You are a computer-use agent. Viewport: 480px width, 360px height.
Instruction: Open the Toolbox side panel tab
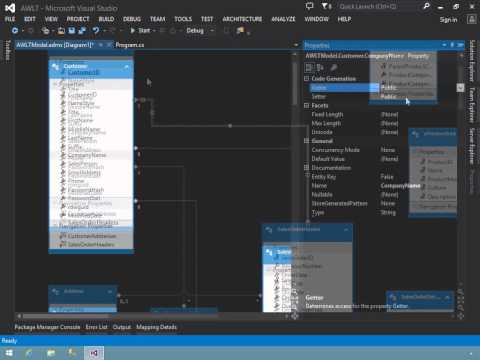[8, 50]
